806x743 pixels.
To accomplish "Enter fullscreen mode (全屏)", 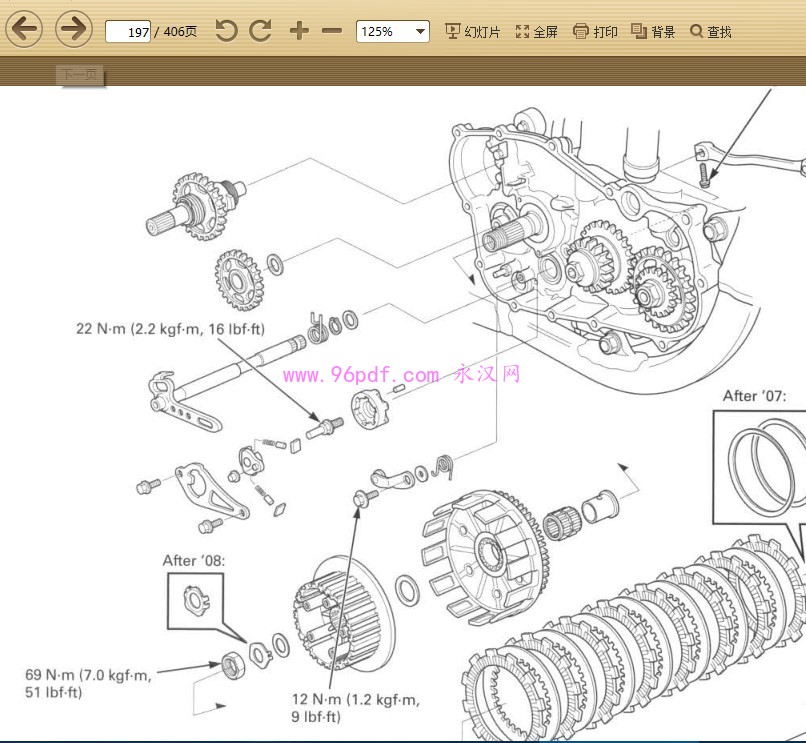I will pos(537,32).
